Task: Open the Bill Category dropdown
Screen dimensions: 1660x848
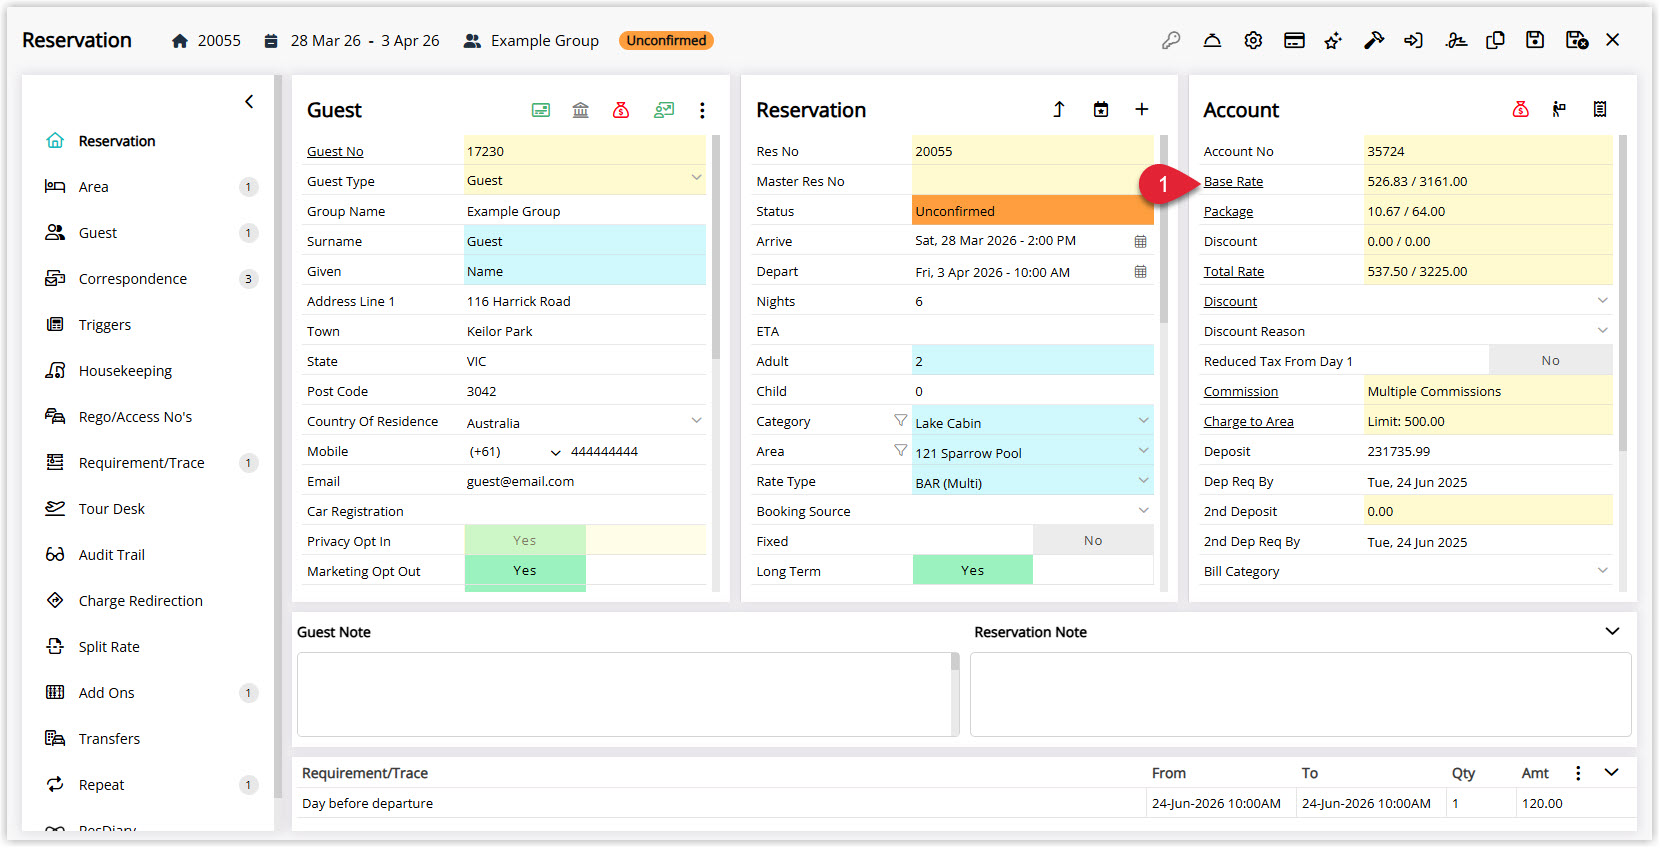Action: (1602, 571)
